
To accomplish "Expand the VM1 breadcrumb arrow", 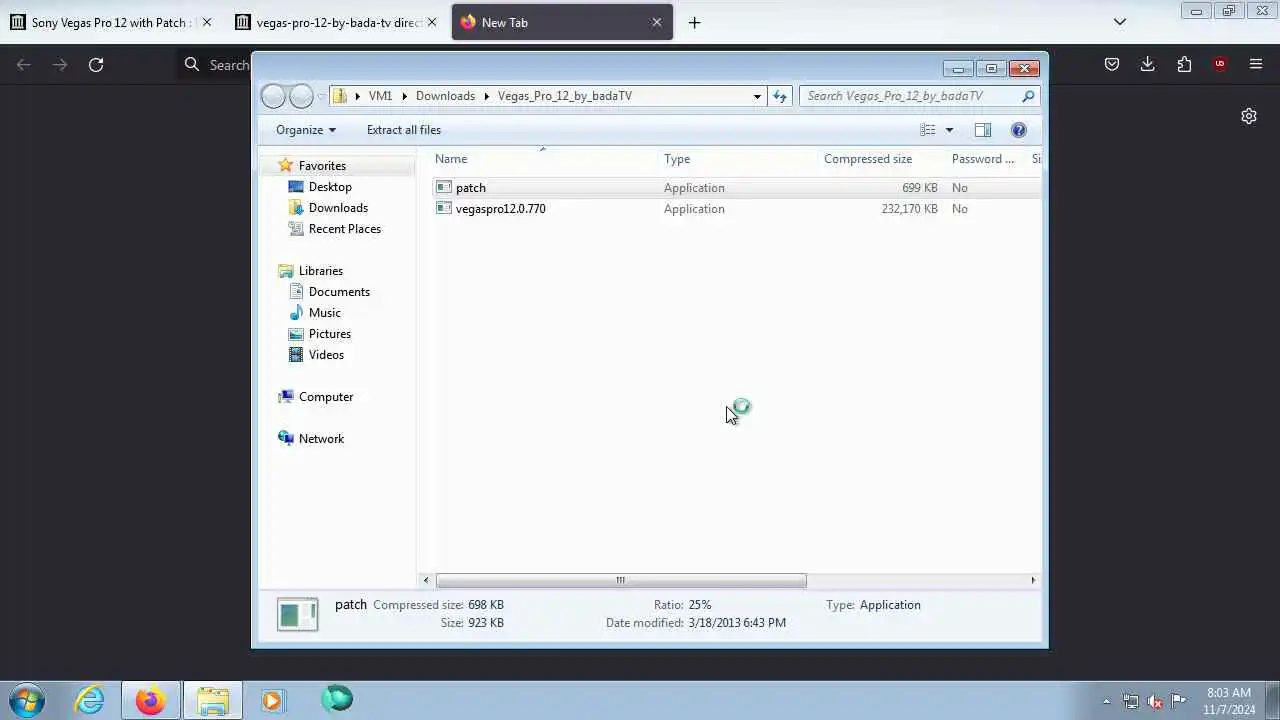I will click(x=405, y=96).
